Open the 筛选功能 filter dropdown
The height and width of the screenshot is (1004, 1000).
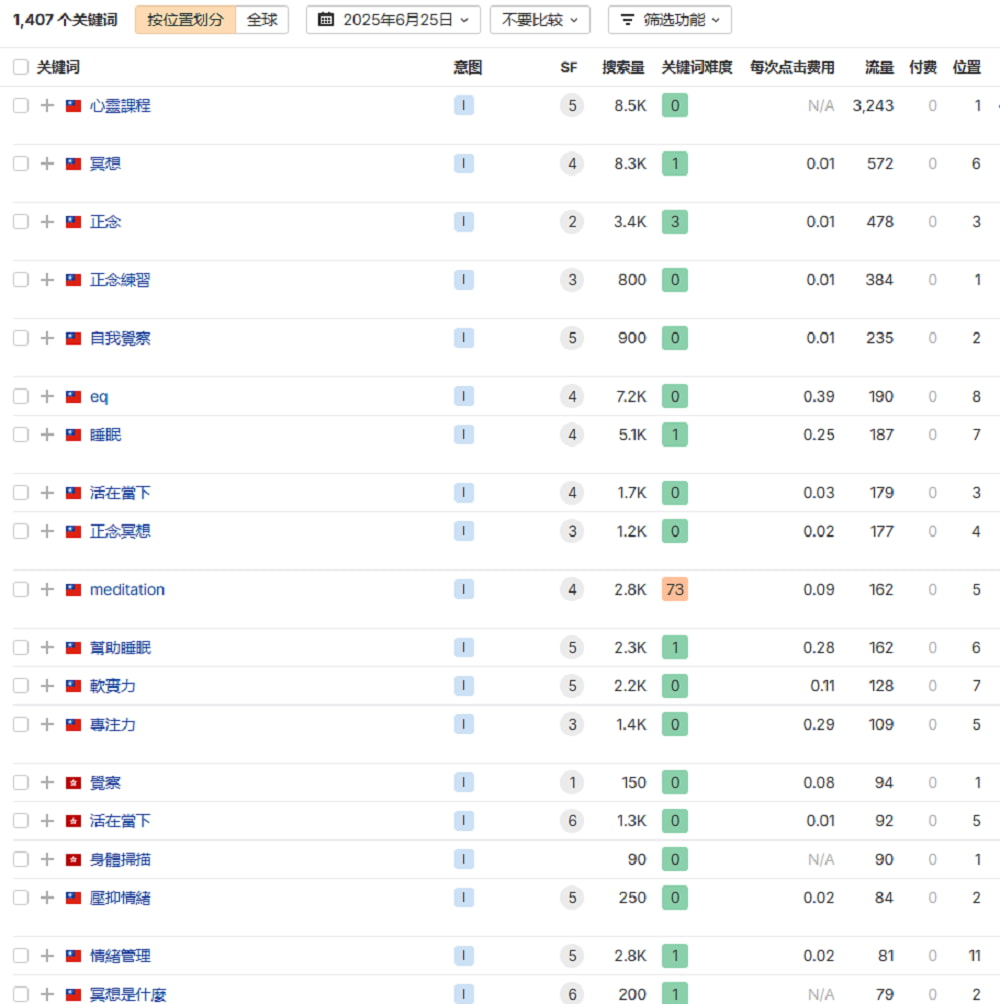[670, 20]
